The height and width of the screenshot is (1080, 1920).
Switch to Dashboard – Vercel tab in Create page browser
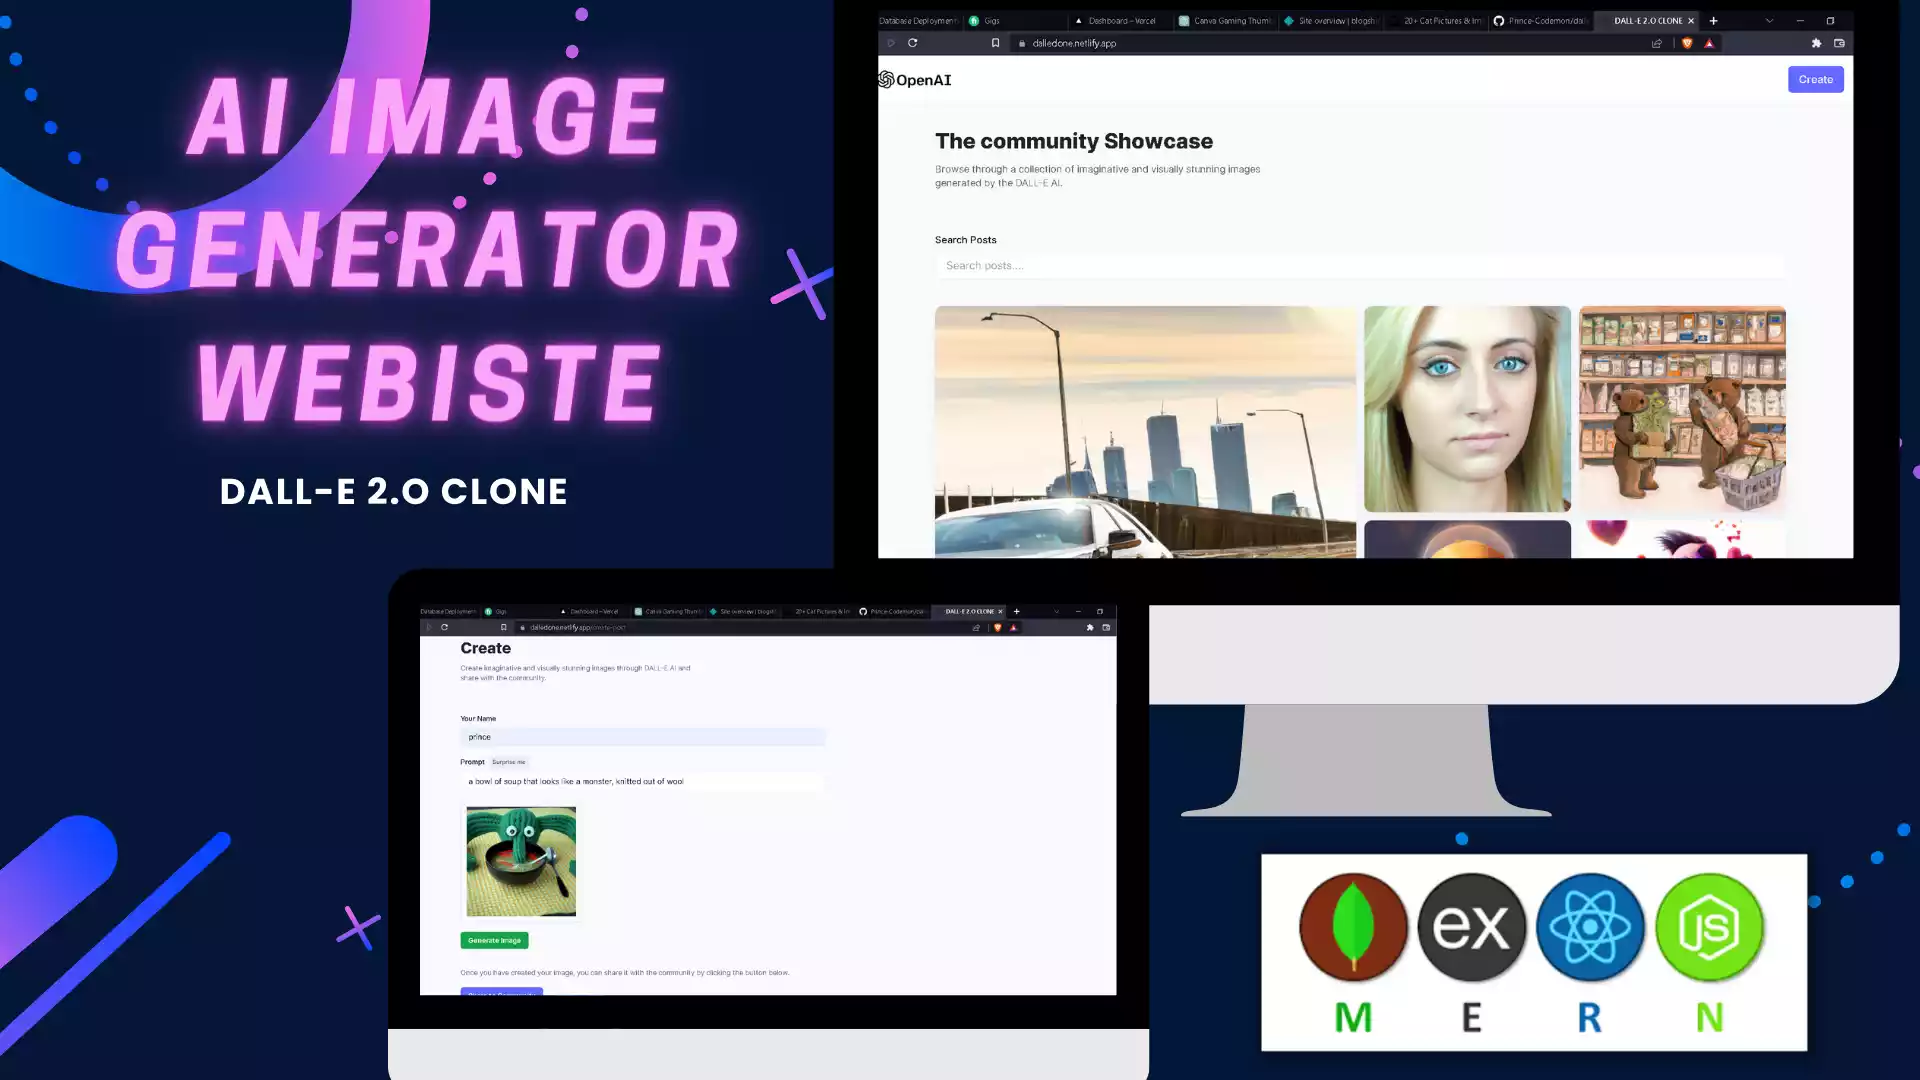point(592,611)
